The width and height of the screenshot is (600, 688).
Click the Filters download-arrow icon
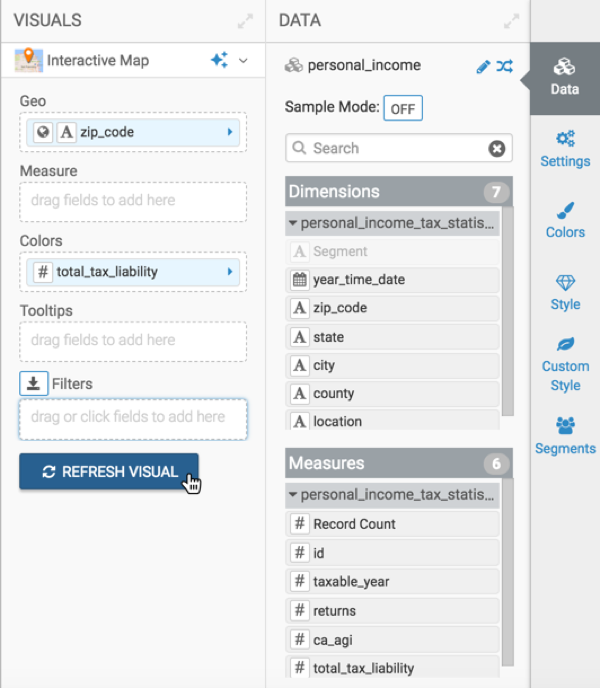point(33,383)
